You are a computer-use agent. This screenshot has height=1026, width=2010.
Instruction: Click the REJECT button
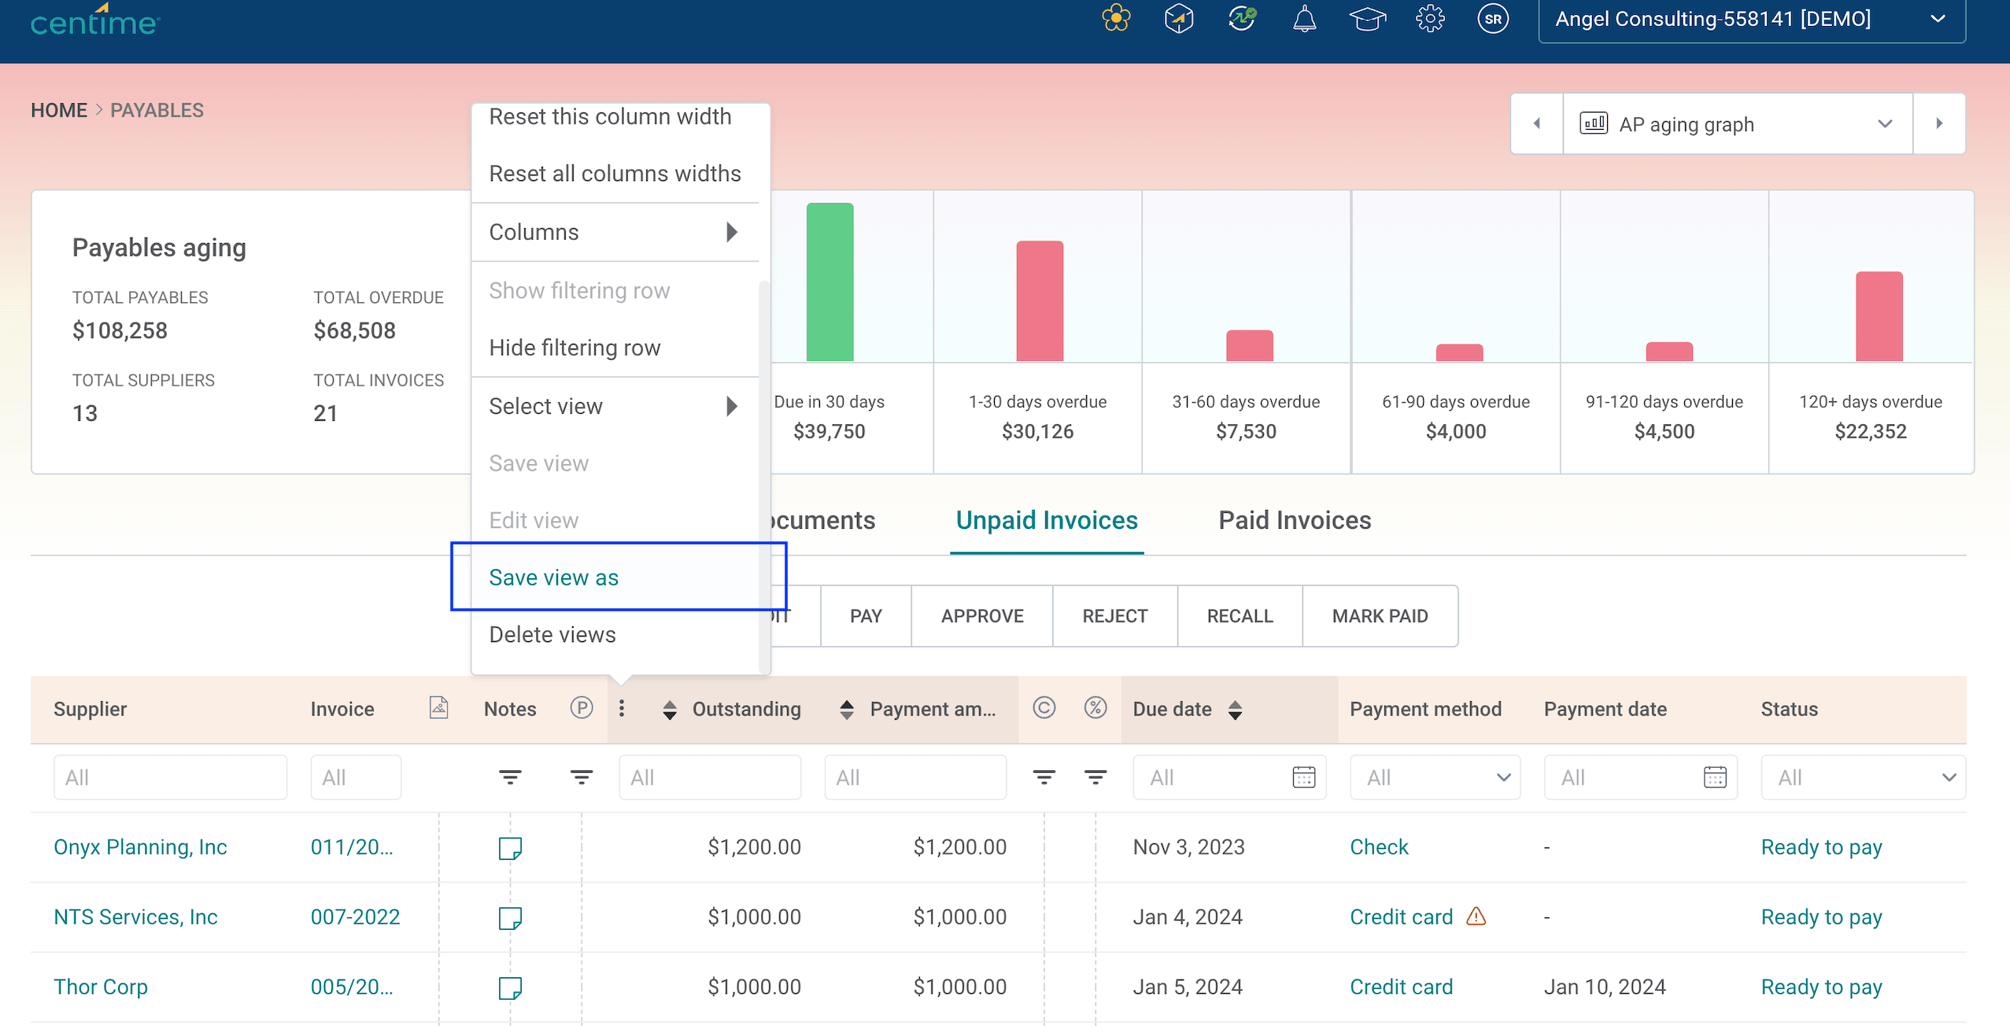pos(1115,616)
